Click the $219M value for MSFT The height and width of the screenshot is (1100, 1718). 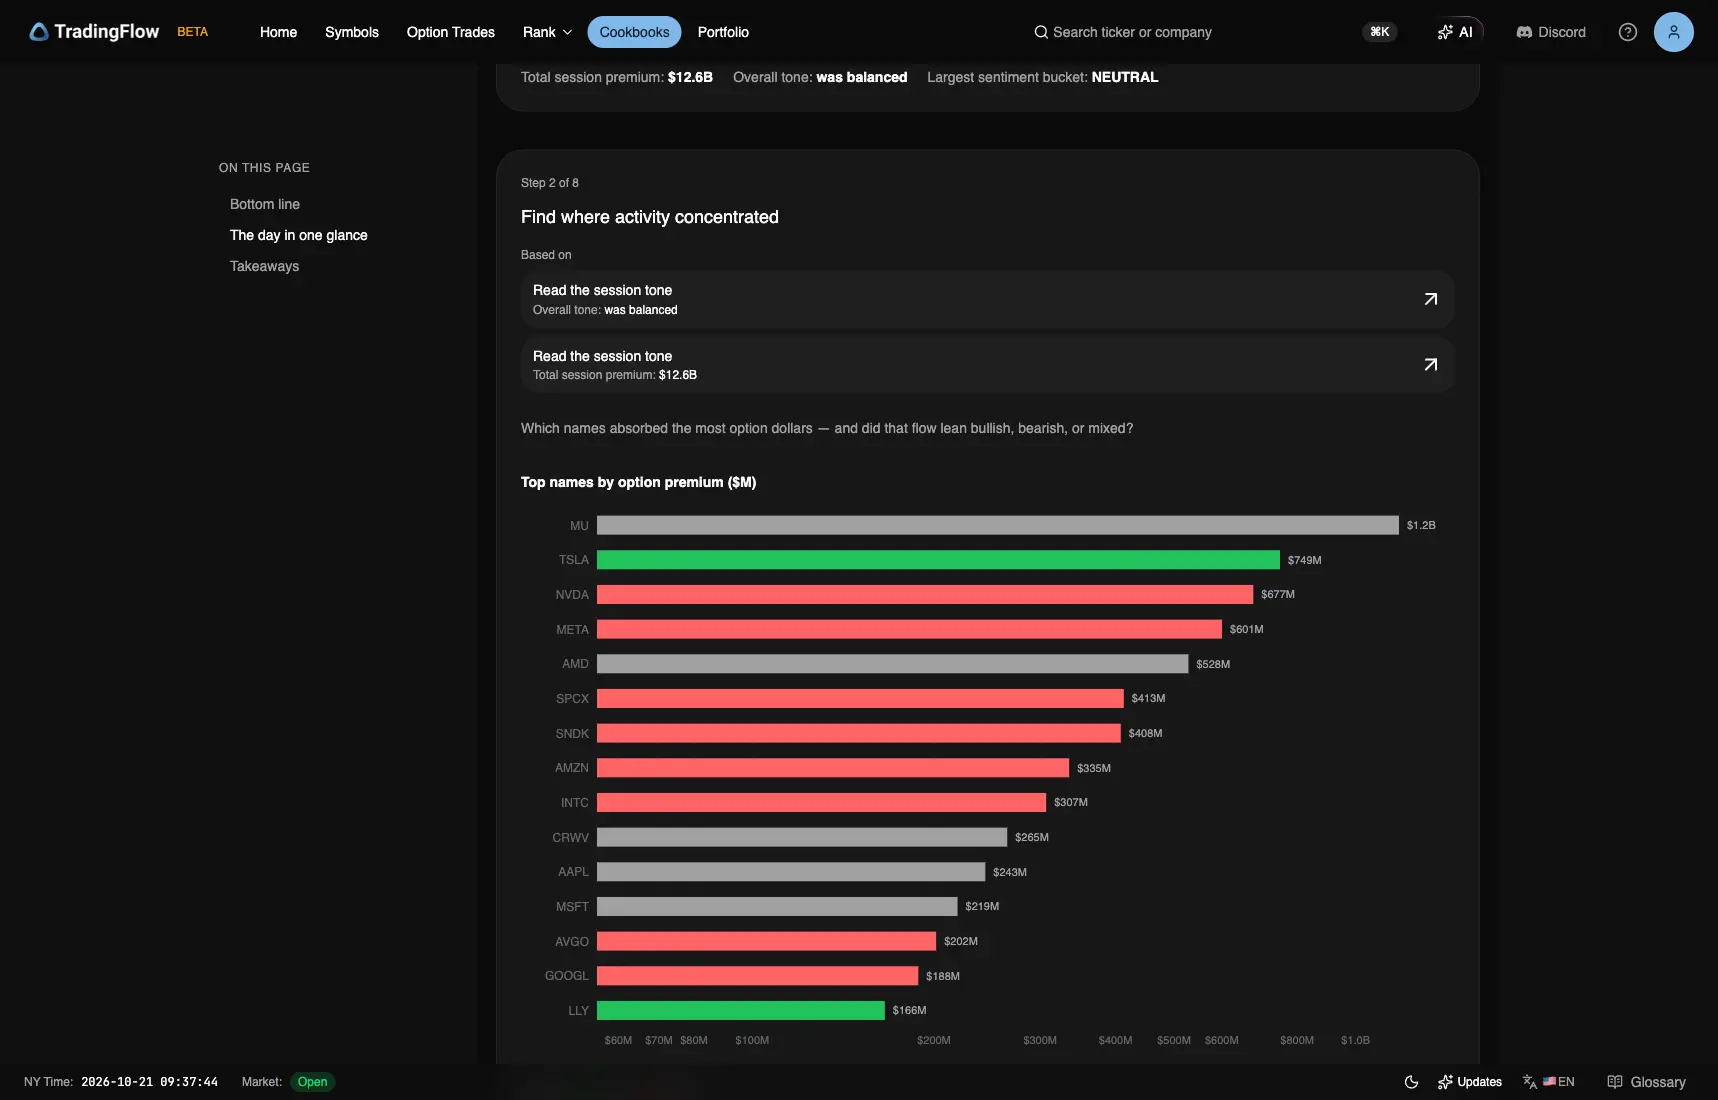pyautogui.click(x=982, y=906)
